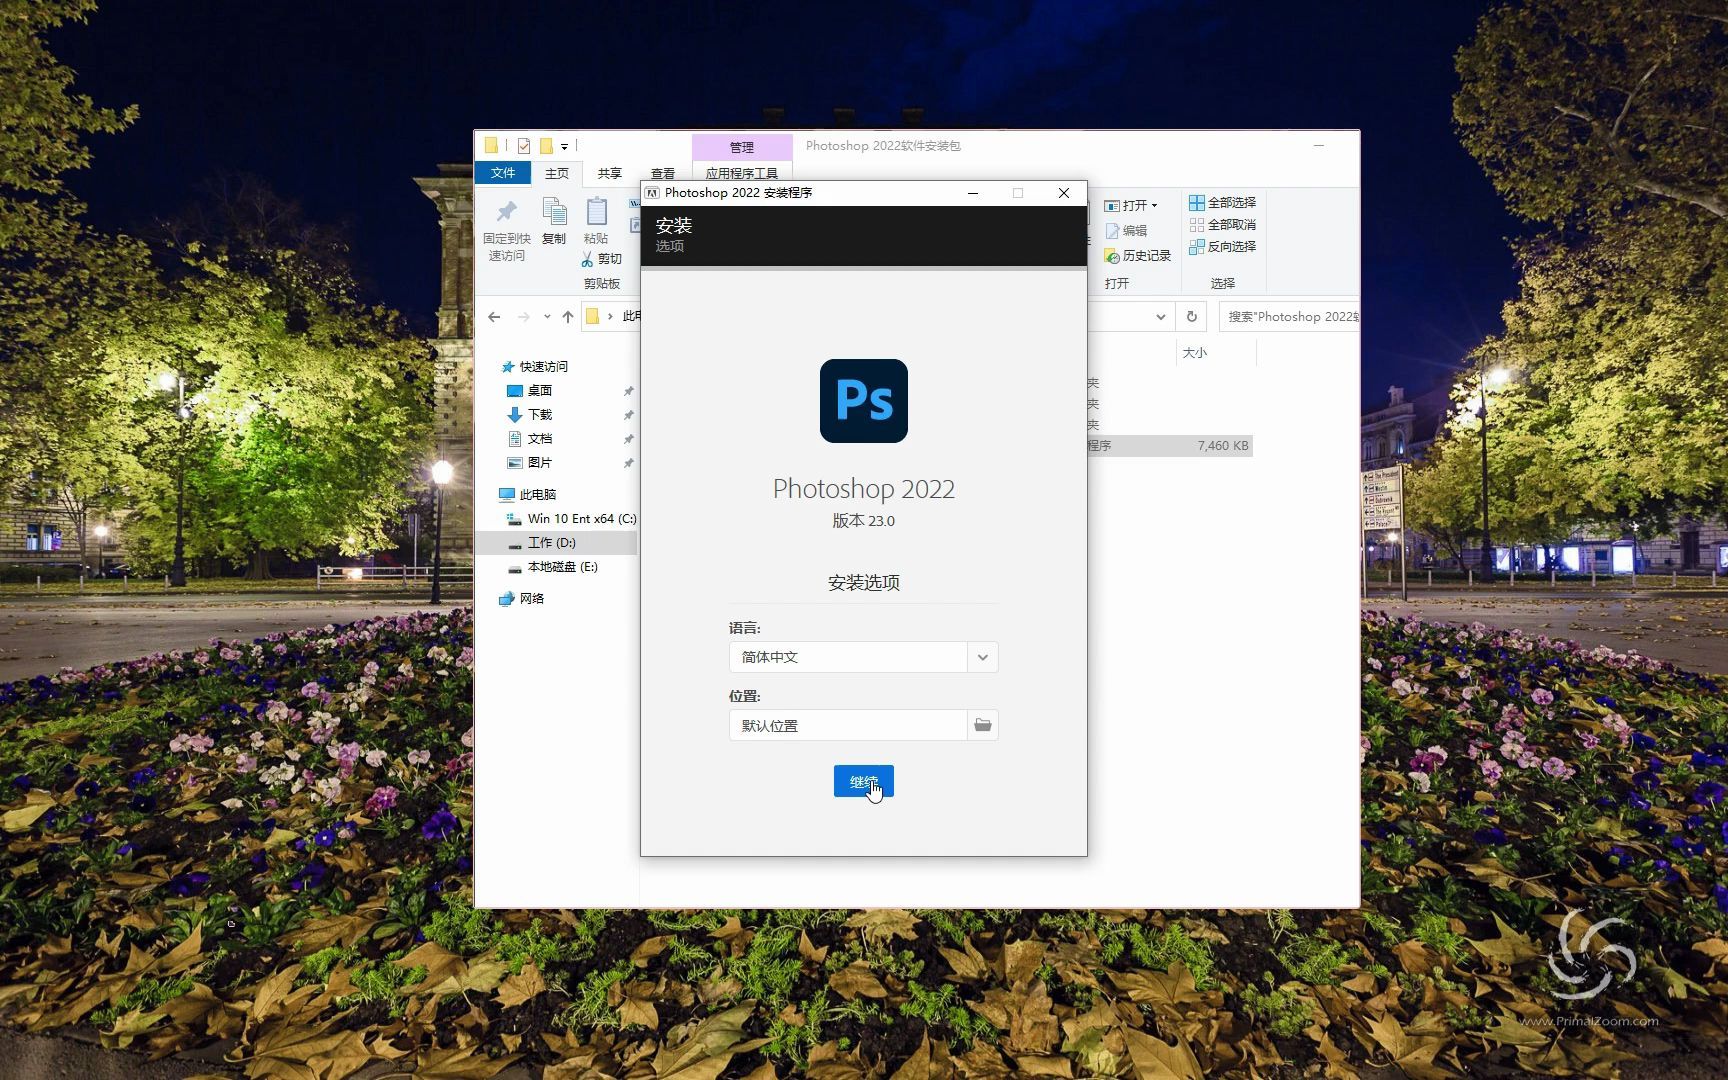
Task: Close the Photoshop 2022 installer window
Action: (1063, 193)
